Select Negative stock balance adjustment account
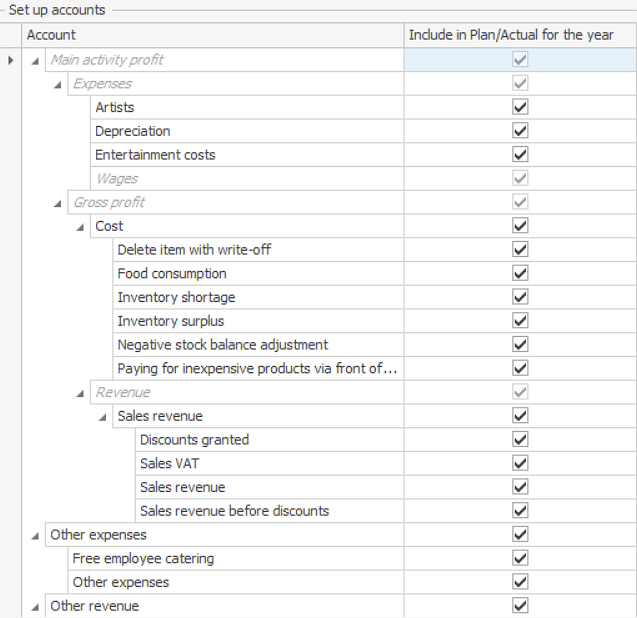This screenshot has width=637, height=618. point(222,345)
